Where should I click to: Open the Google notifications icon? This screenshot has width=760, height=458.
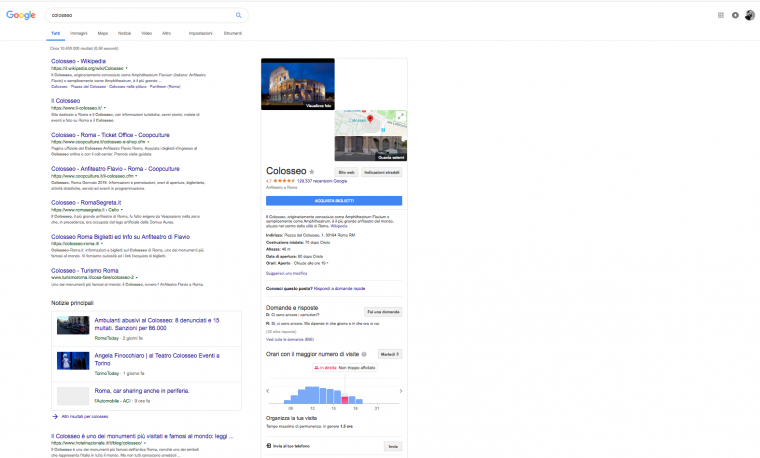click(735, 15)
